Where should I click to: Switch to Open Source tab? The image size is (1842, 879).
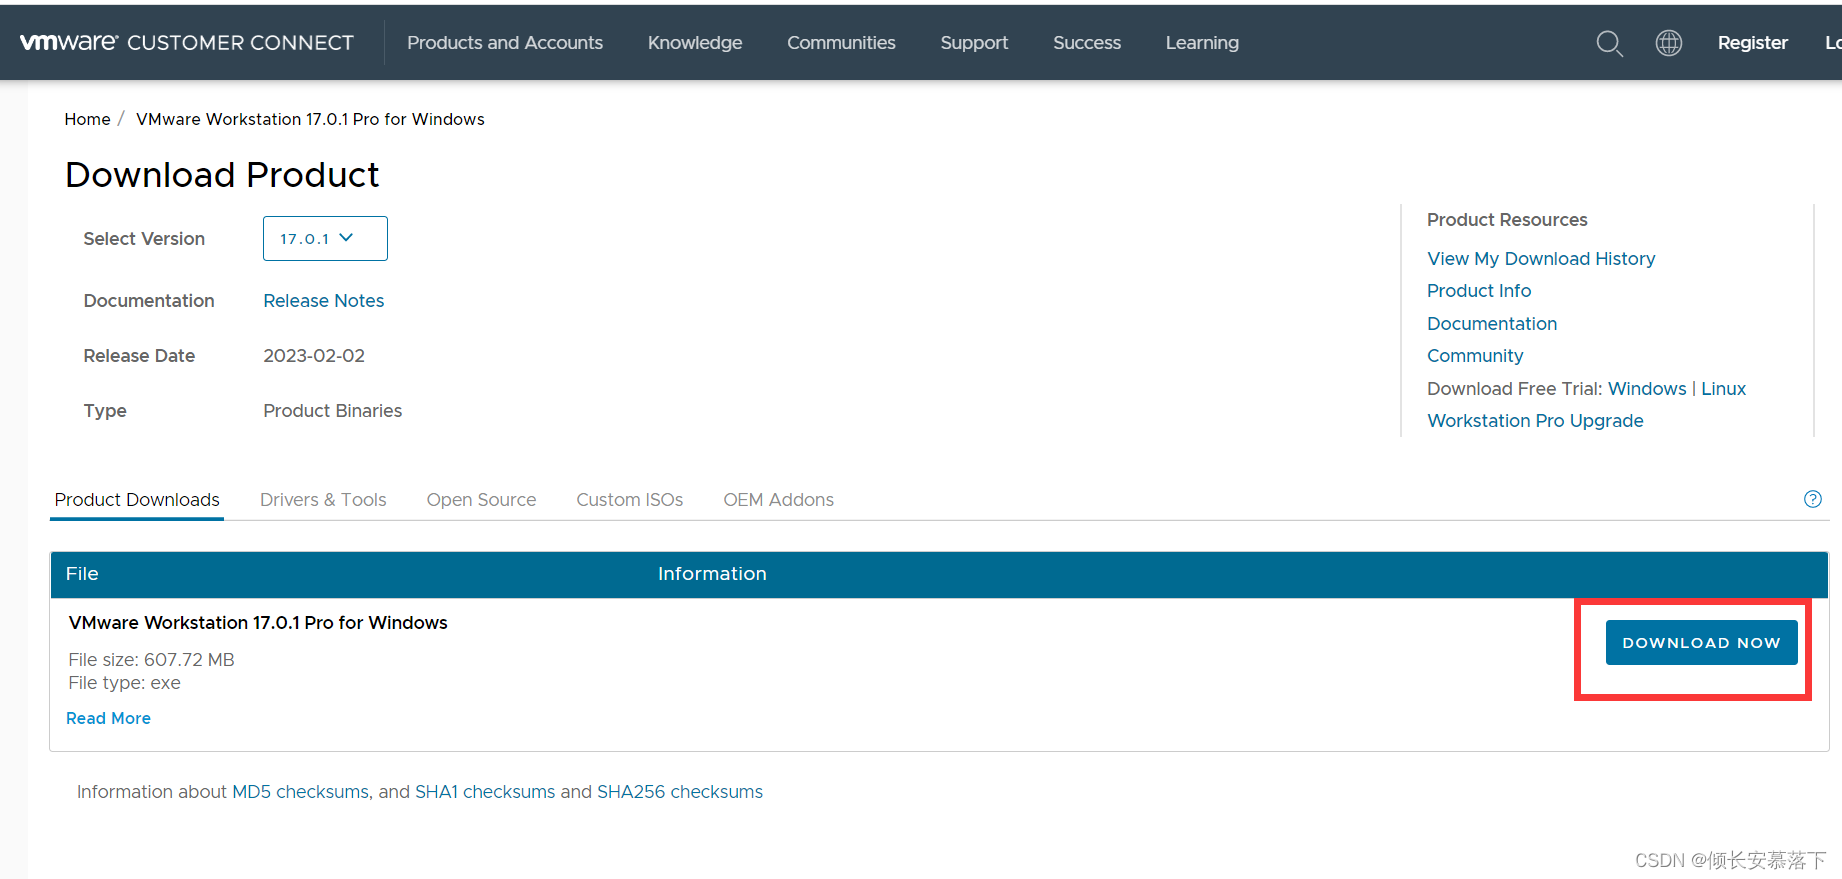481,500
